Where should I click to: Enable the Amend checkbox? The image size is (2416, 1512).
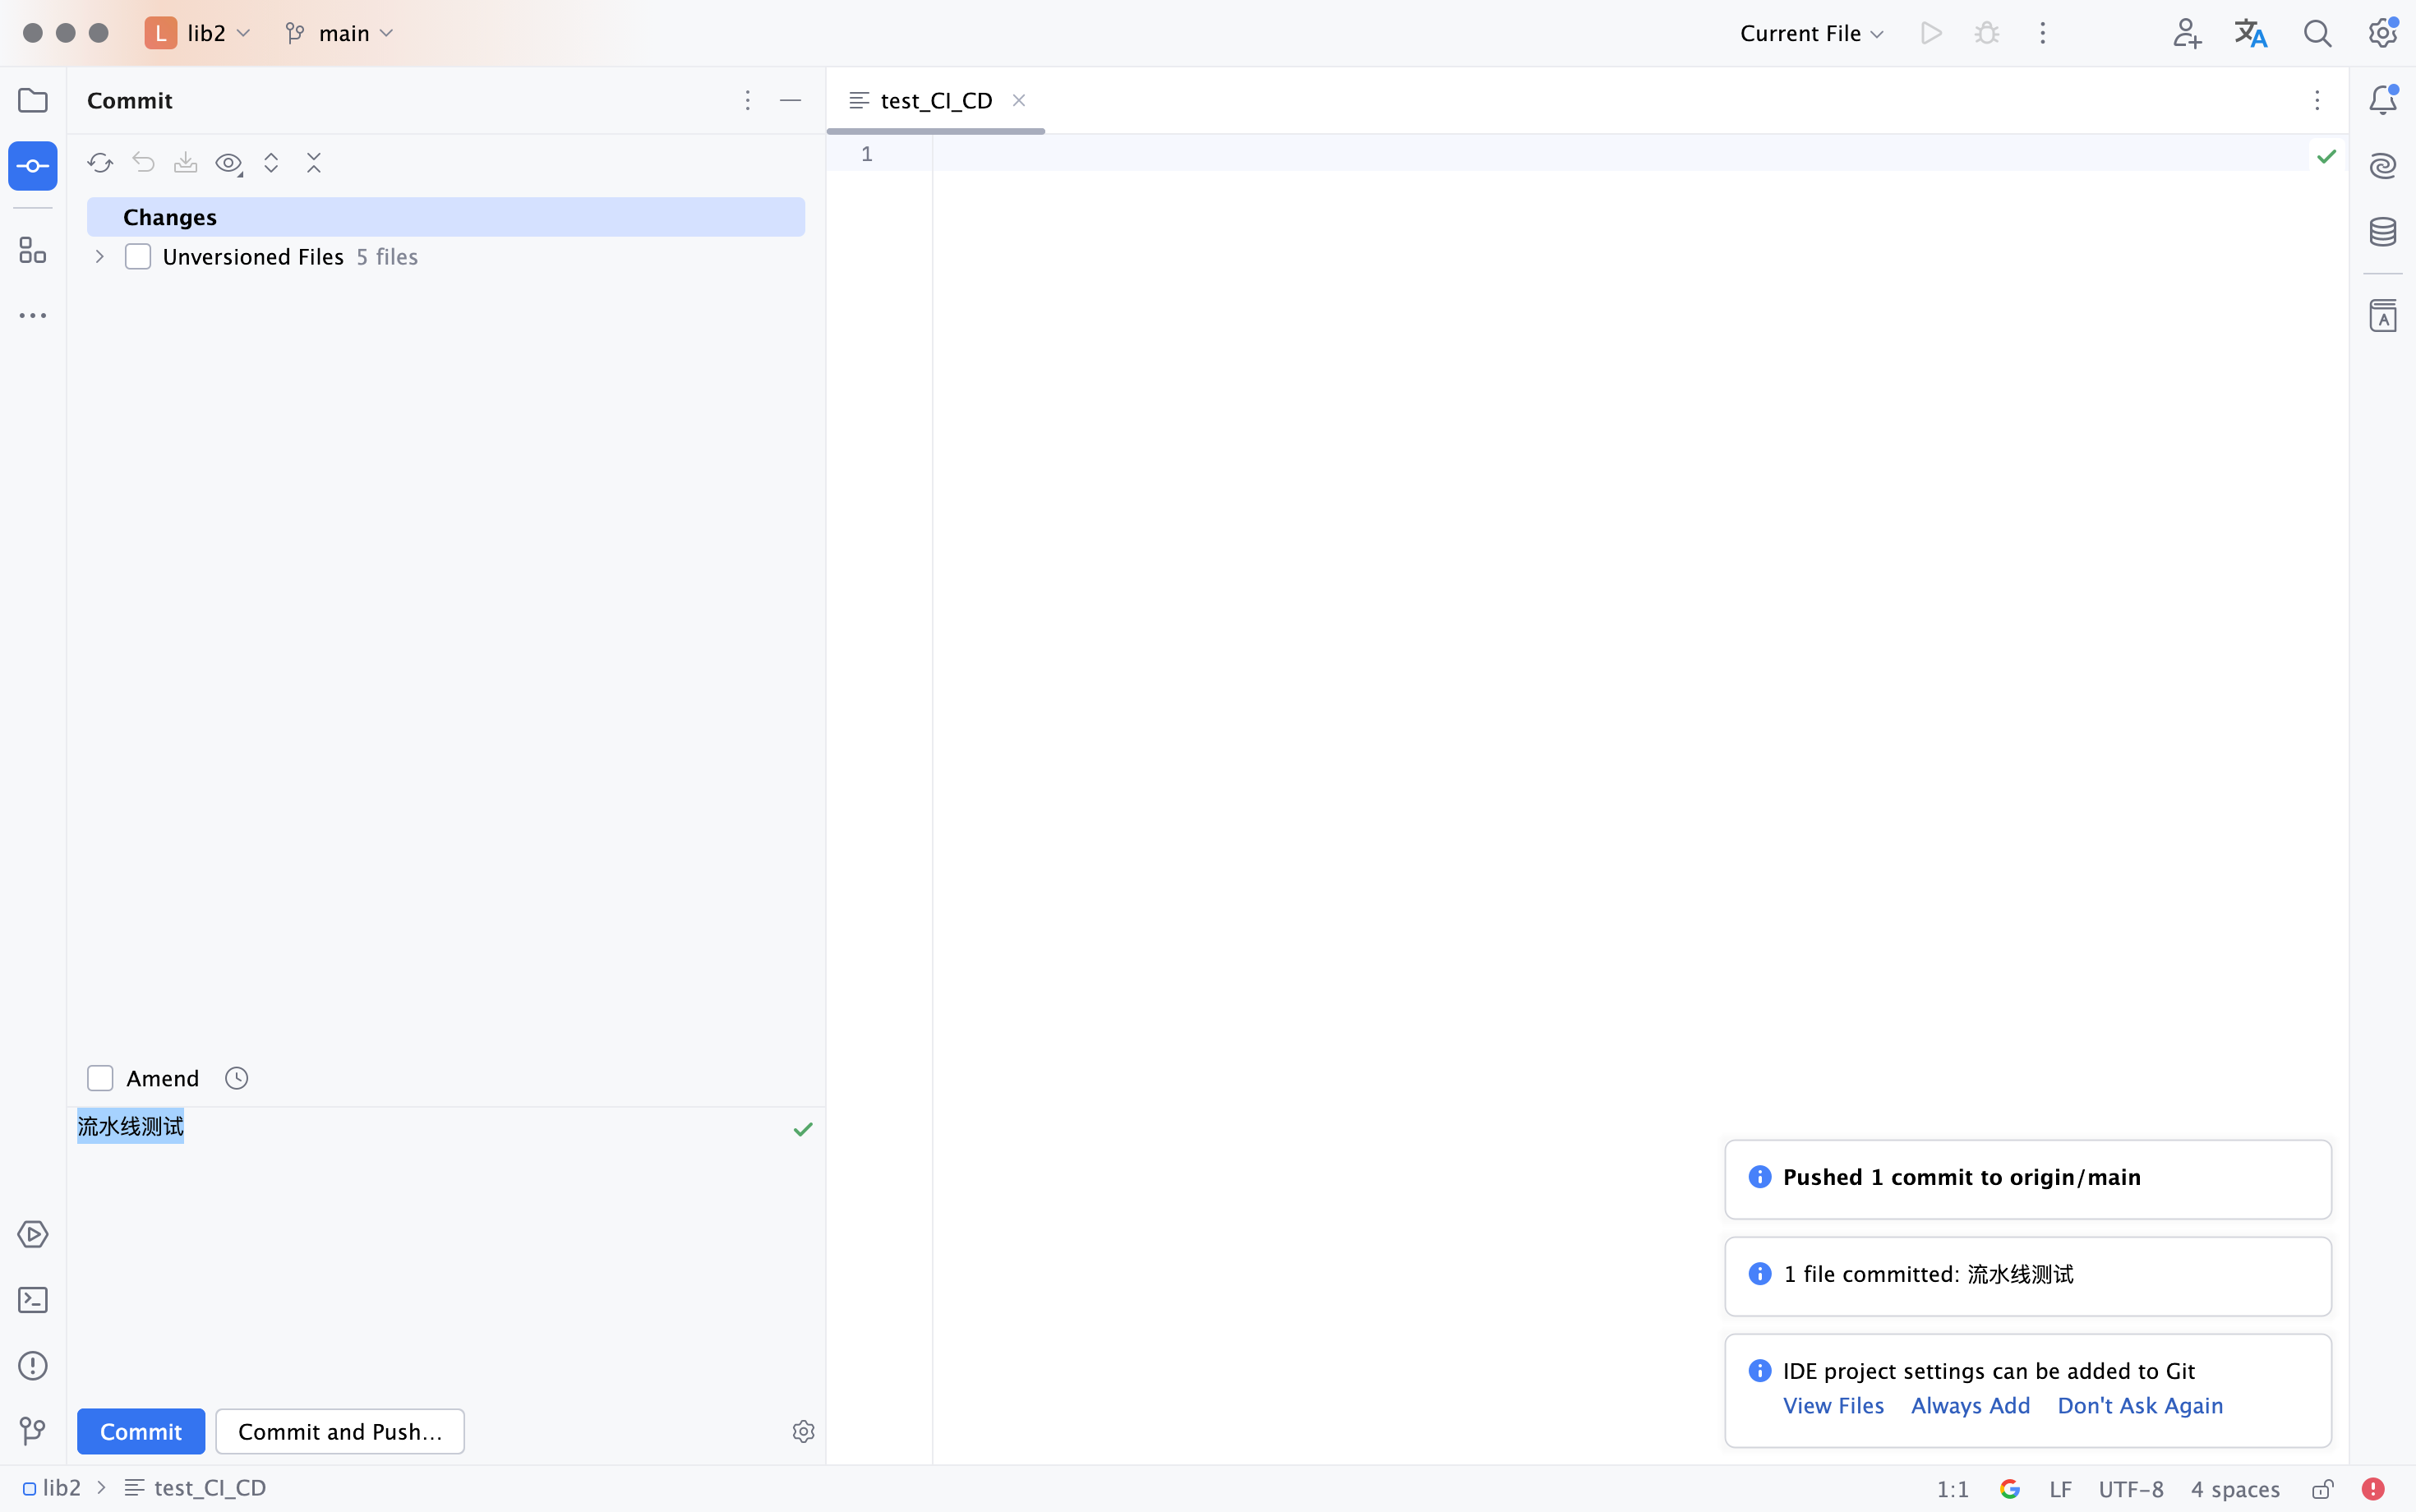click(x=100, y=1078)
